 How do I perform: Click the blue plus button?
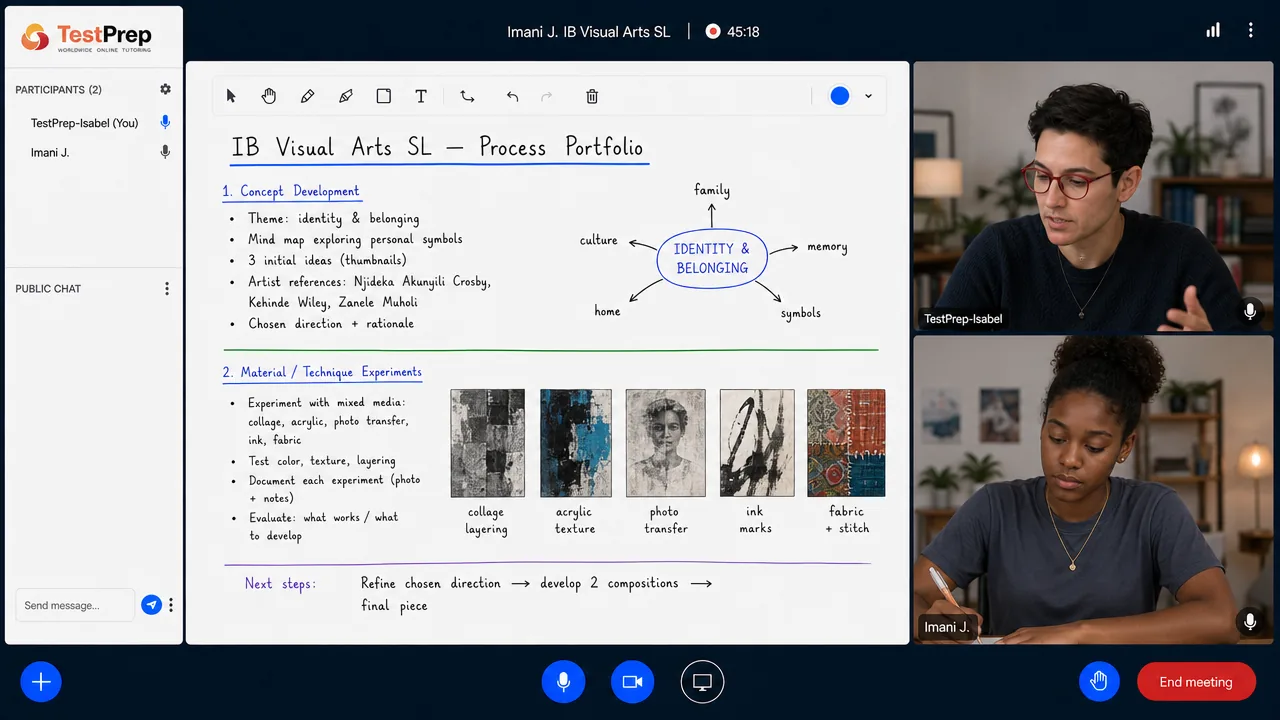click(x=41, y=682)
